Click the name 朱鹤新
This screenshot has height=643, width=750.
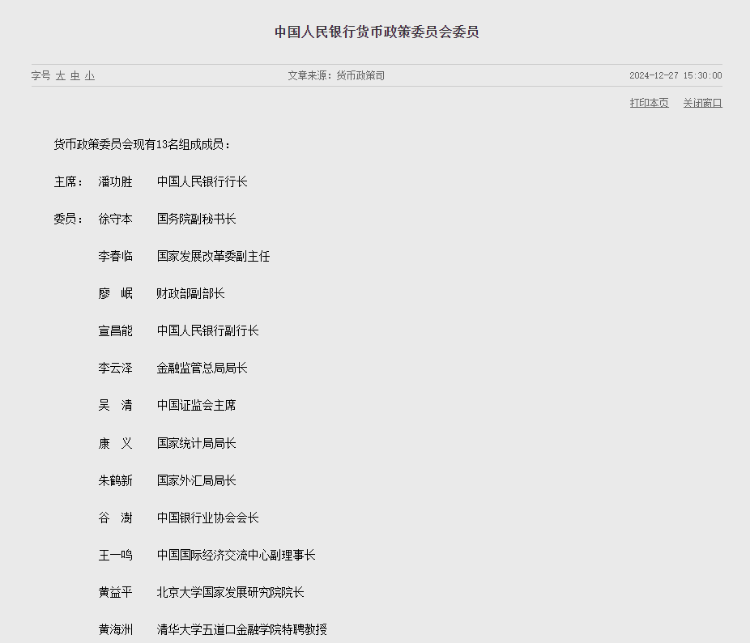point(115,480)
